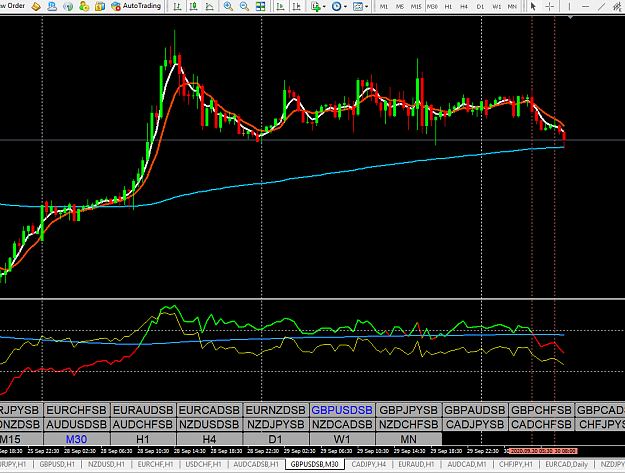Select M1 timeframe in the toolbar
The width and height of the screenshot is (625, 473).
click(384, 6)
